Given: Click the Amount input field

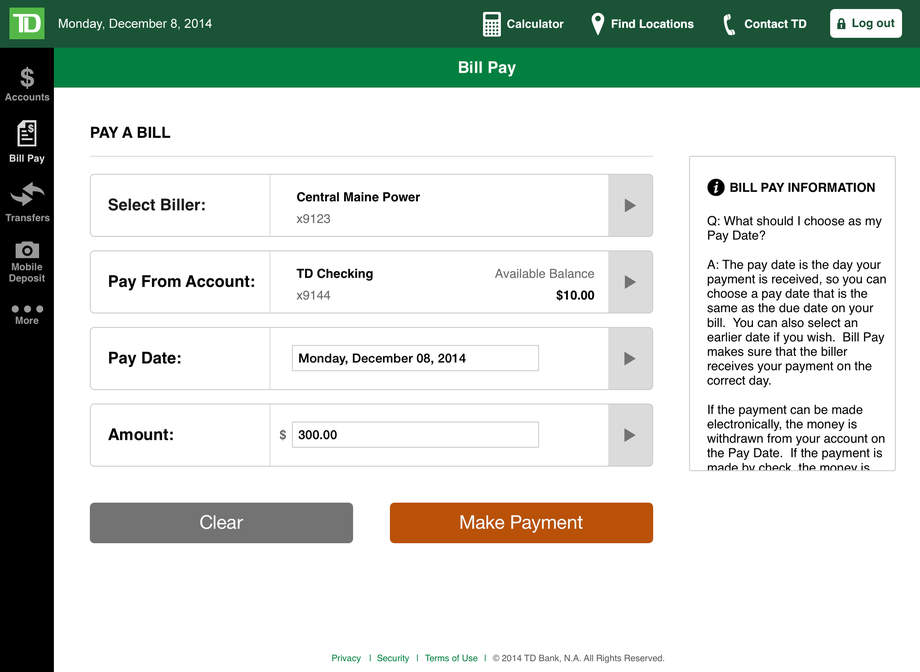Looking at the screenshot, I should (x=415, y=435).
